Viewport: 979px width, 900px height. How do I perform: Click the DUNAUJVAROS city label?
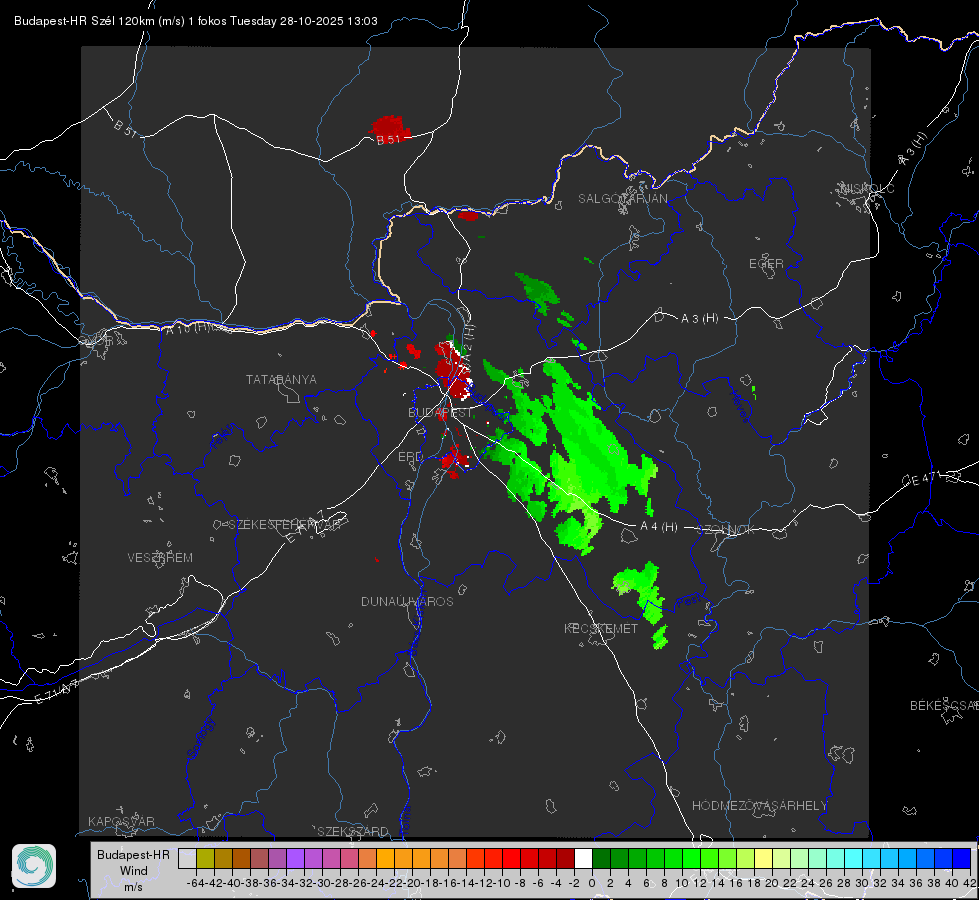pyautogui.click(x=407, y=601)
